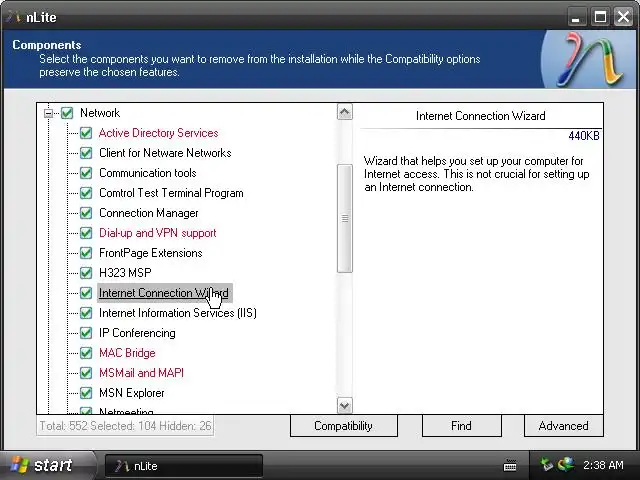Select Comtrol Test Terminal Program item
Screen dimensions: 640x480
171,193
